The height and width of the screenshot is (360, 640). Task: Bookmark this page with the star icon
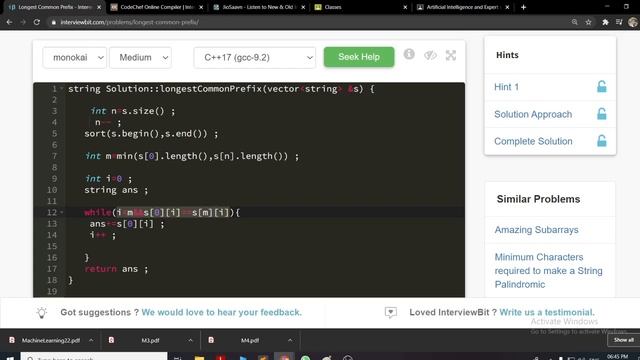click(x=588, y=22)
